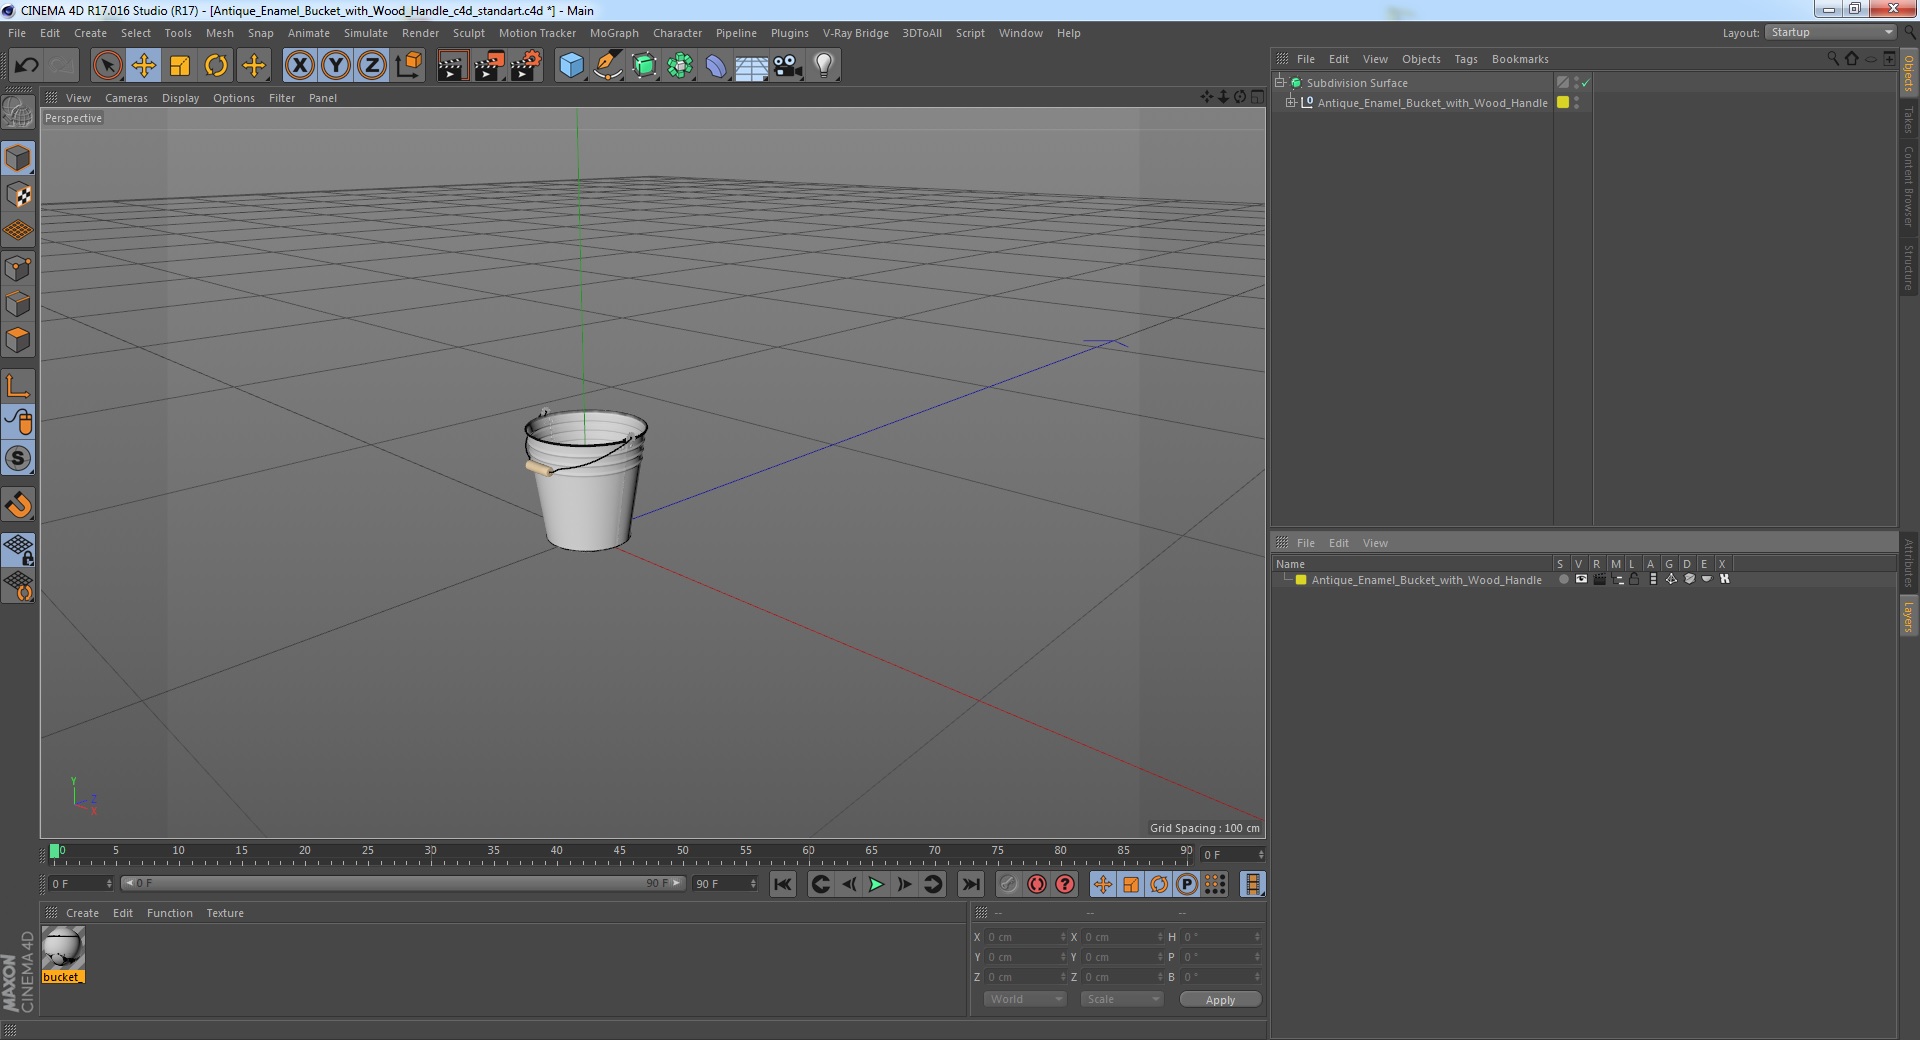Select the bucket material thumbnail
Image resolution: width=1920 pixels, height=1040 pixels.
click(63, 948)
